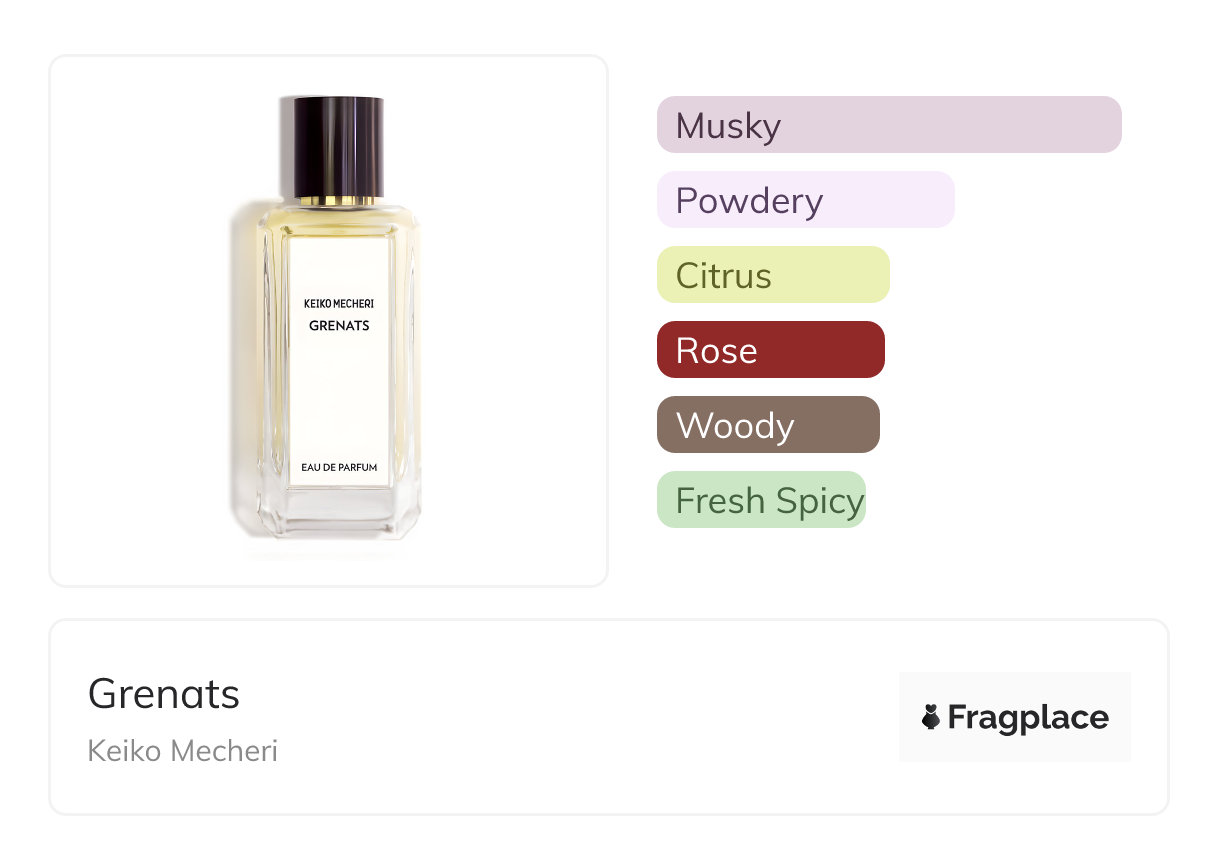The height and width of the screenshot is (864, 1218).
Task: Click the Fragplace wordmark text
Action: [x=1028, y=717]
